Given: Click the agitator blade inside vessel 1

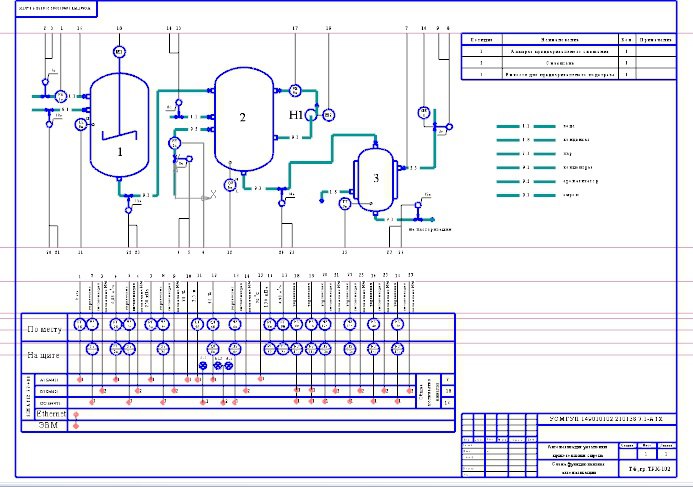Looking at the screenshot, I should coord(120,134).
